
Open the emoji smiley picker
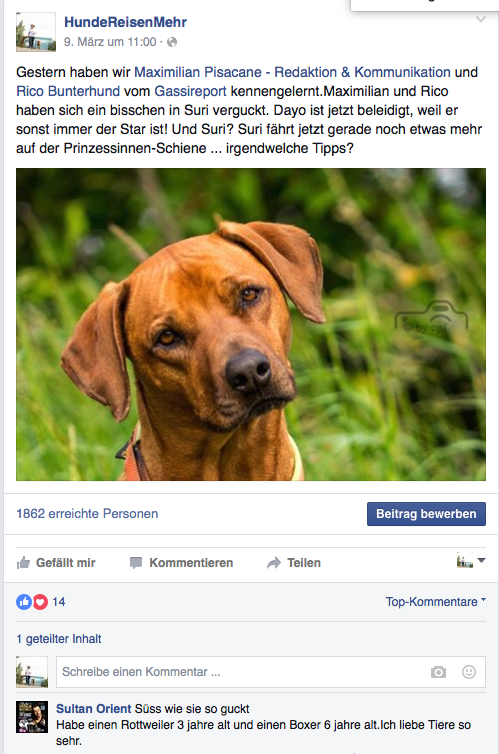pyautogui.click(x=469, y=672)
